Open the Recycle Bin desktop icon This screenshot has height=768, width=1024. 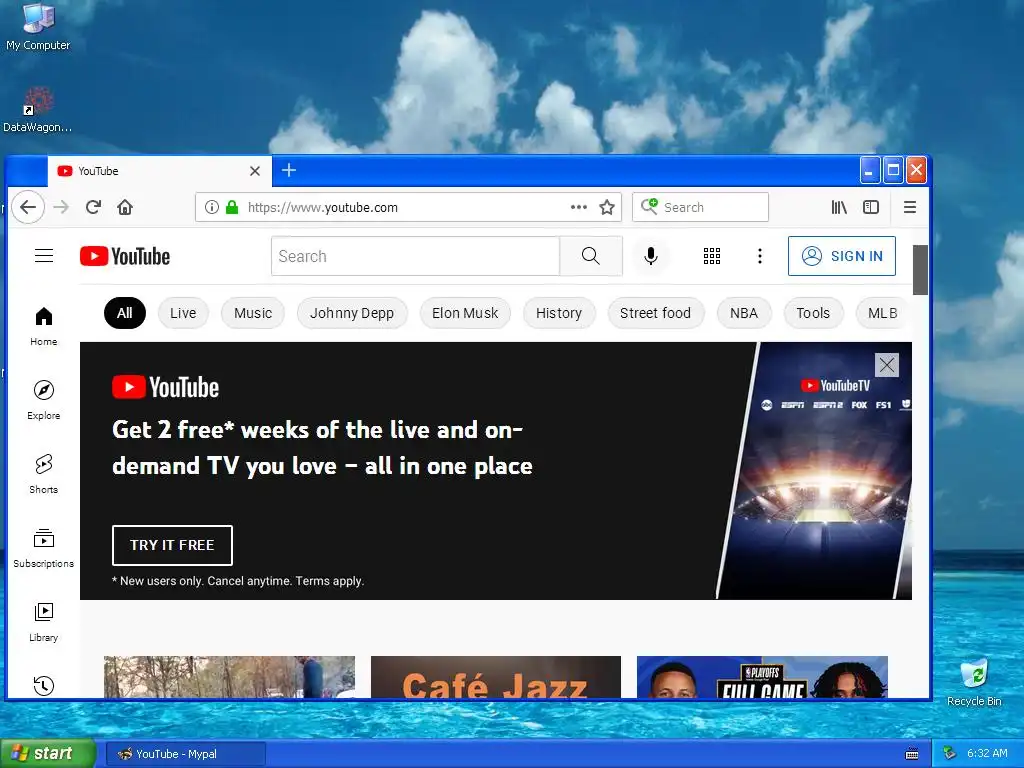pyautogui.click(x=974, y=682)
